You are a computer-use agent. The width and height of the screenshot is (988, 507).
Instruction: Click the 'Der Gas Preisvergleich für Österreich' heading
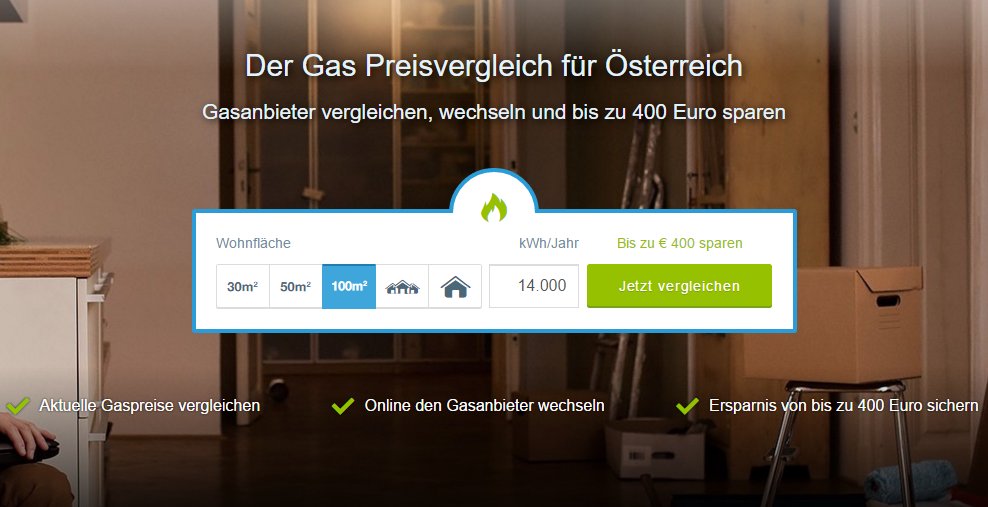pos(494,66)
